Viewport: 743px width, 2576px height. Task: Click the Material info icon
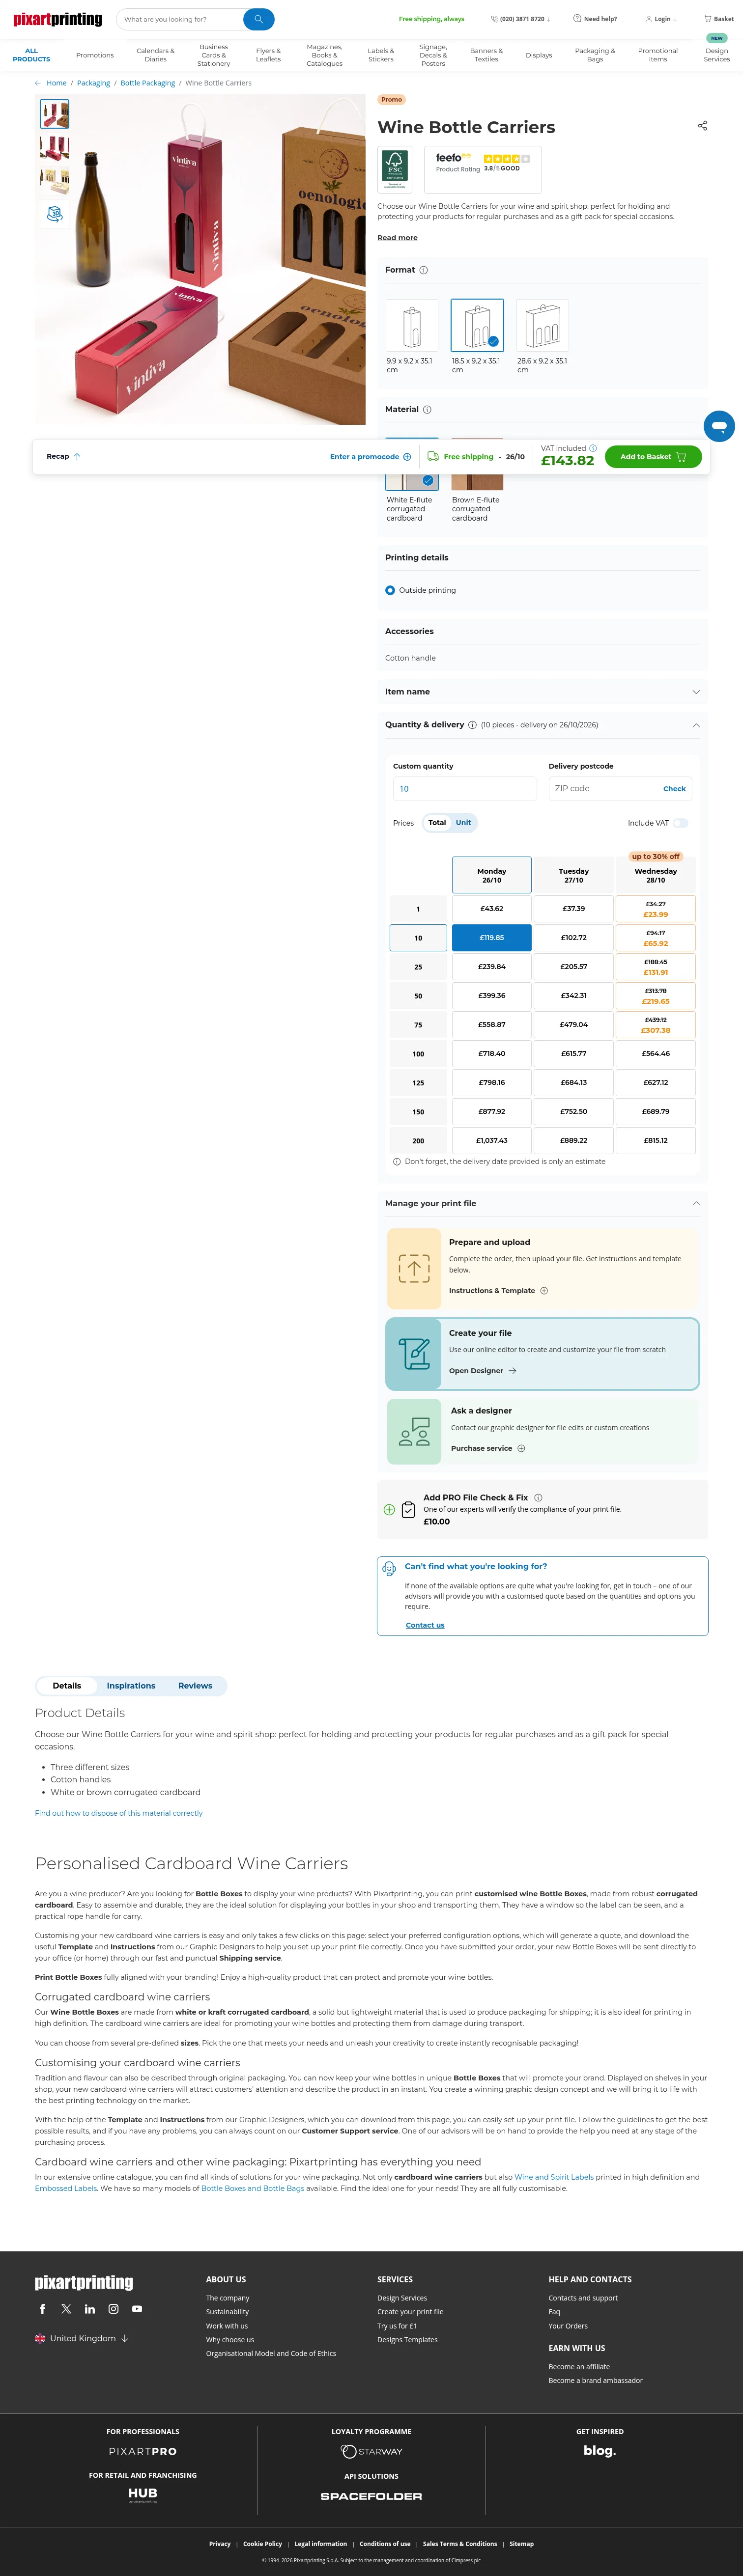(427, 410)
